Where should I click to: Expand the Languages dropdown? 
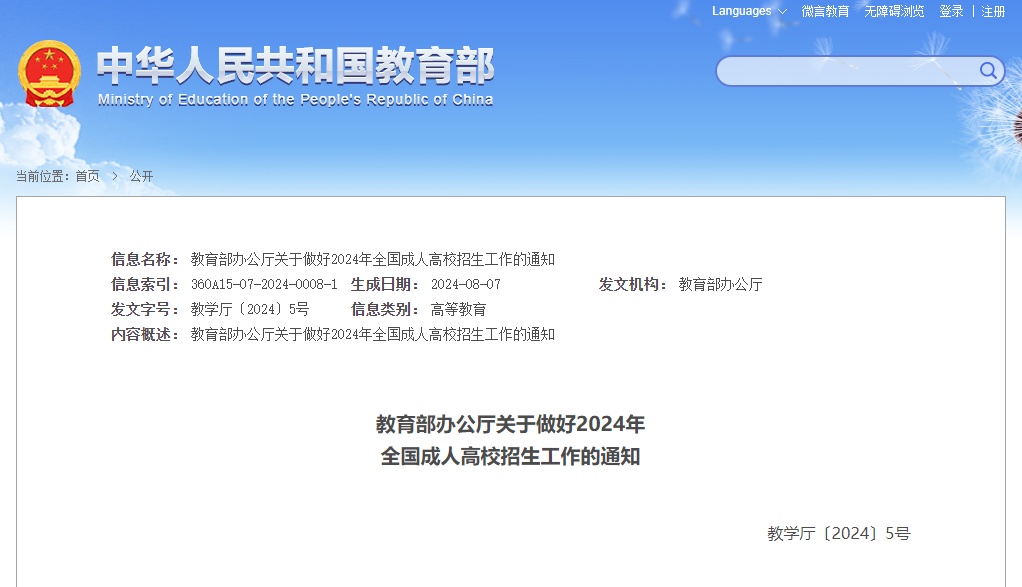(748, 11)
